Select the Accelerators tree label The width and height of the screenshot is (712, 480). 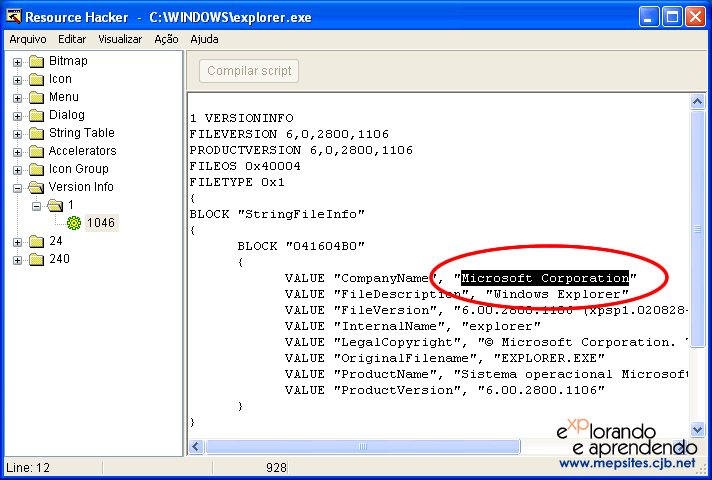pos(83,151)
